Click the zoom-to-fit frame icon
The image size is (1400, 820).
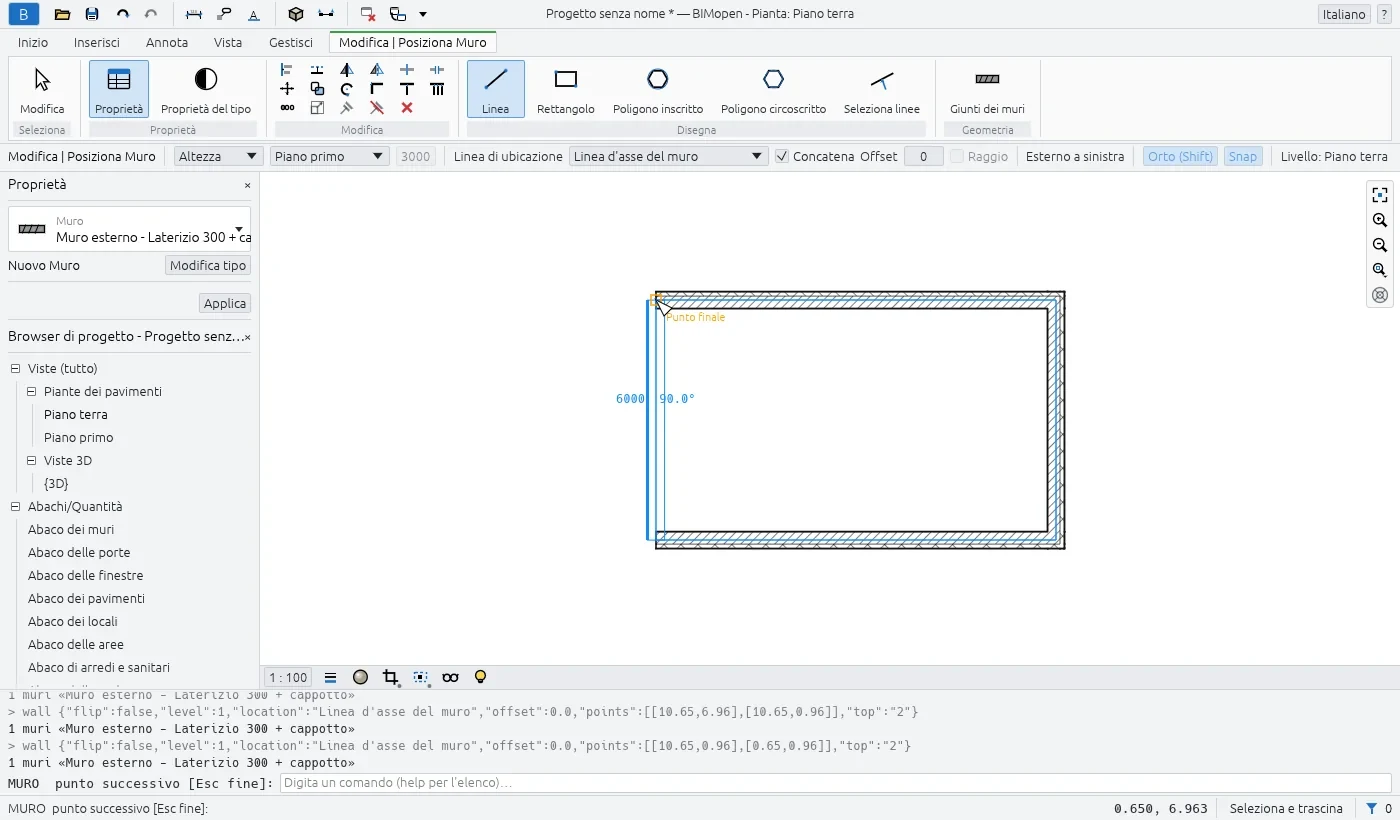click(x=1380, y=195)
